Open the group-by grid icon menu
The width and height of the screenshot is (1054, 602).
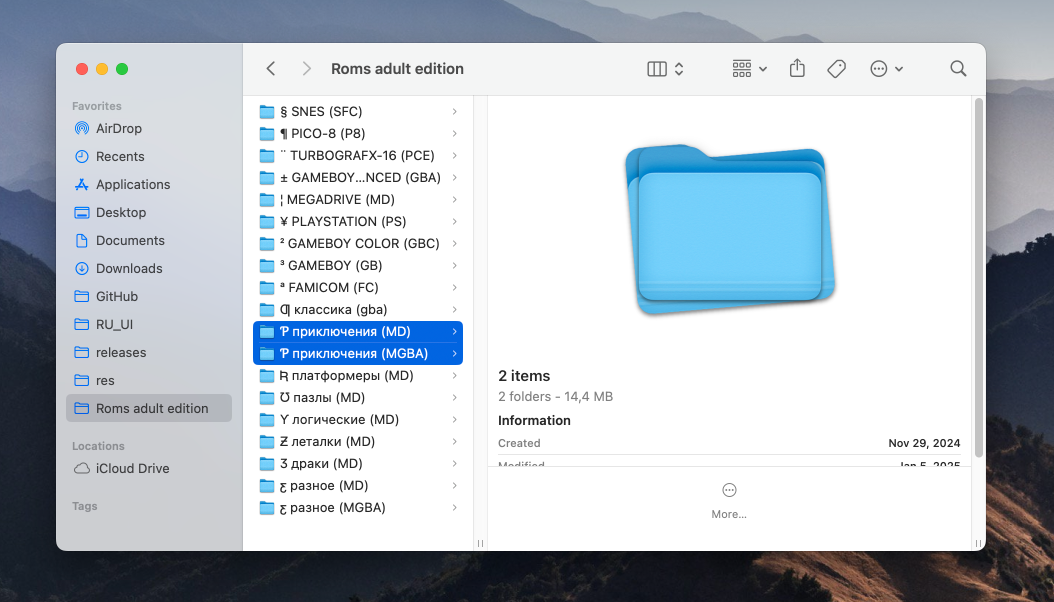[749, 69]
